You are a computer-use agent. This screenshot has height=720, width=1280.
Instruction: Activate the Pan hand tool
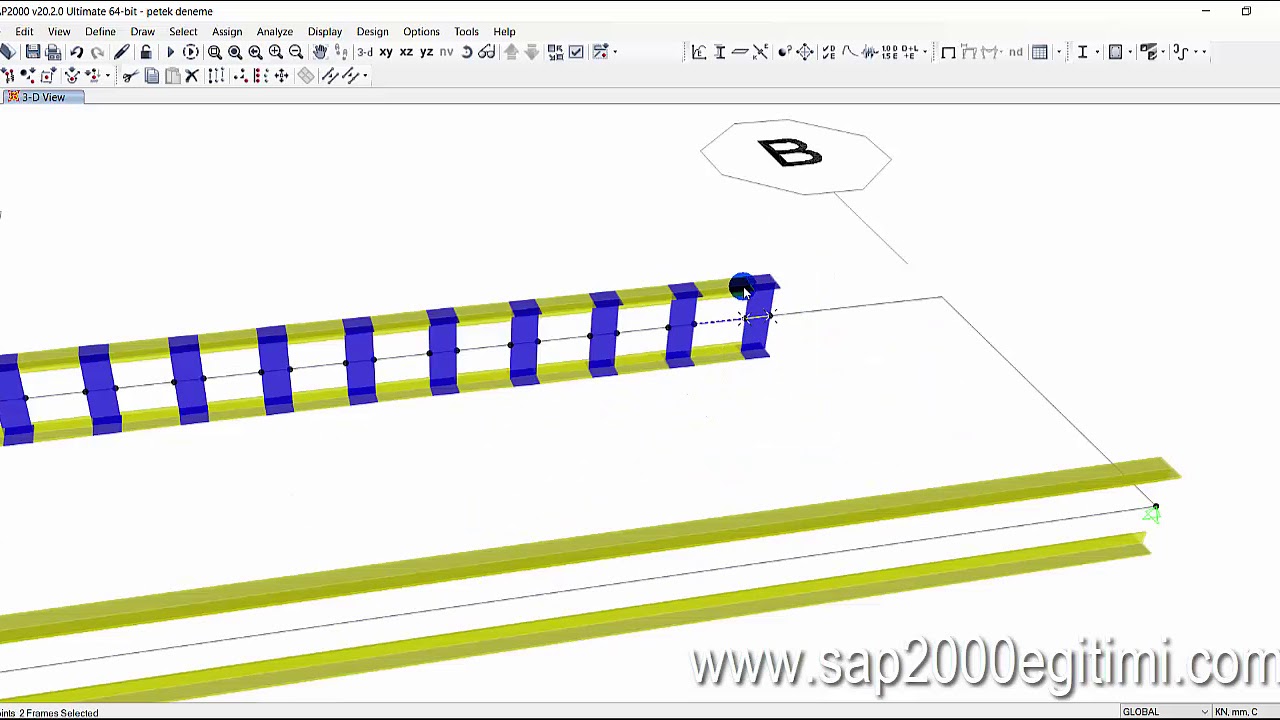click(x=320, y=52)
